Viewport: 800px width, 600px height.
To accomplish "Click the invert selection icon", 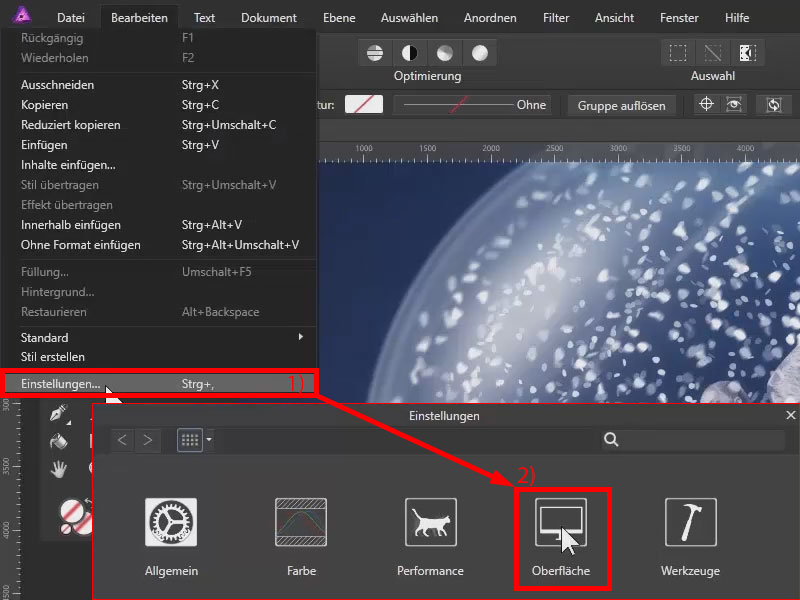I will 747,53.
